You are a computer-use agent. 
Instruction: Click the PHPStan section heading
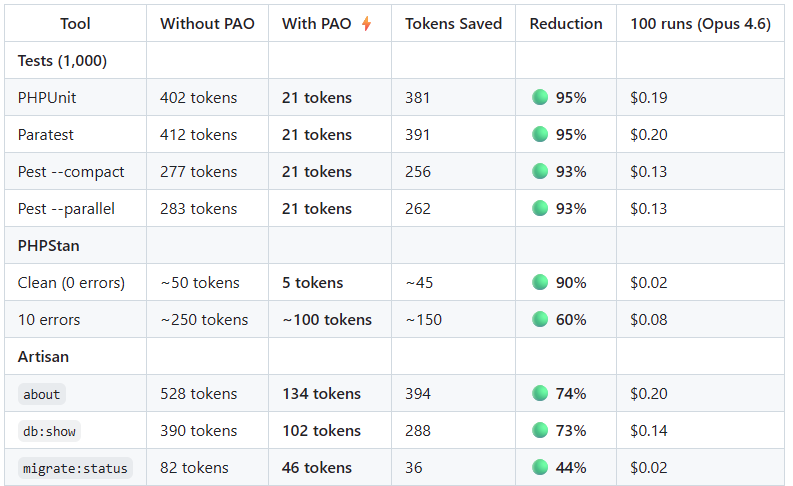(x=49, y=246)
